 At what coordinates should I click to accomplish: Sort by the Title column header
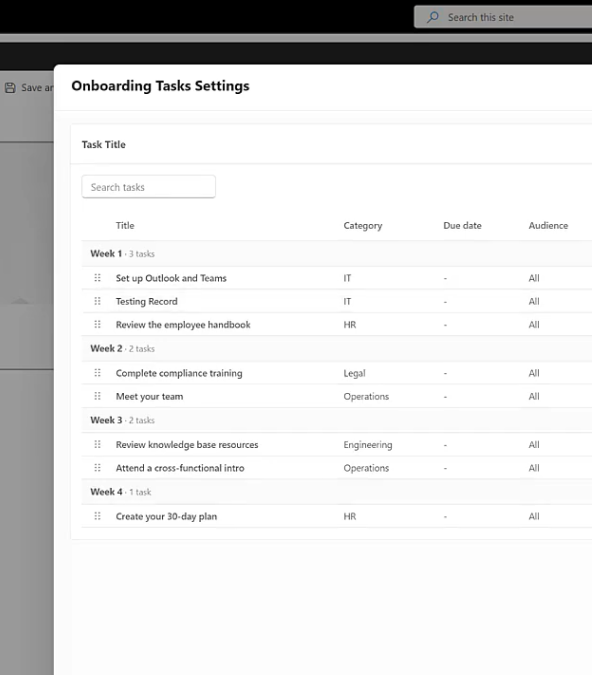pyautogui.click(x=125, y=226)
